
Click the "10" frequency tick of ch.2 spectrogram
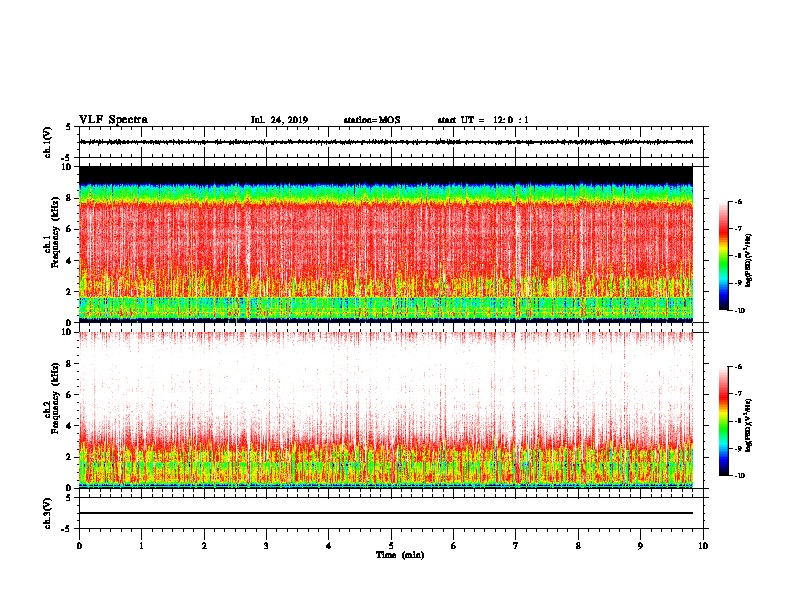tap(66, 332)
